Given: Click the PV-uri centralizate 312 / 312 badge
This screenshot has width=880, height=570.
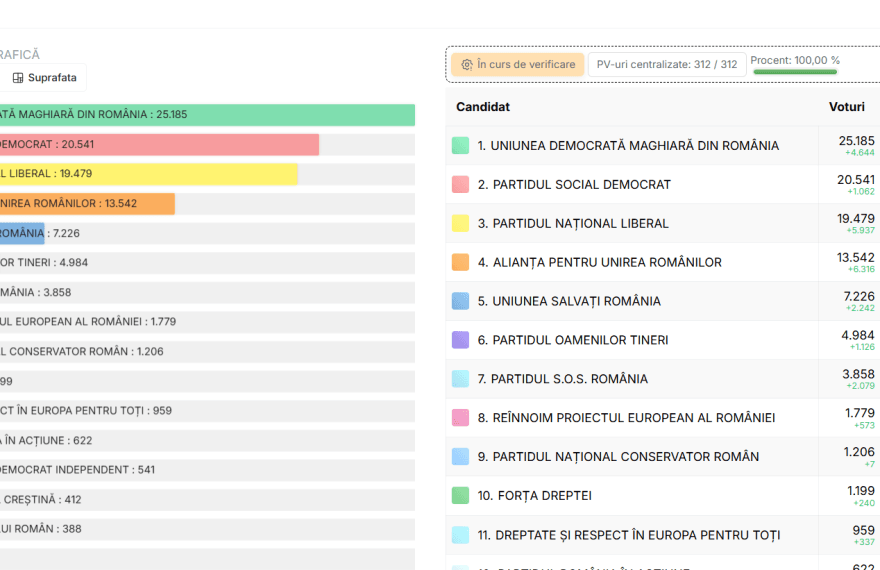Looking at the screenshot, I should pos(666,65).
